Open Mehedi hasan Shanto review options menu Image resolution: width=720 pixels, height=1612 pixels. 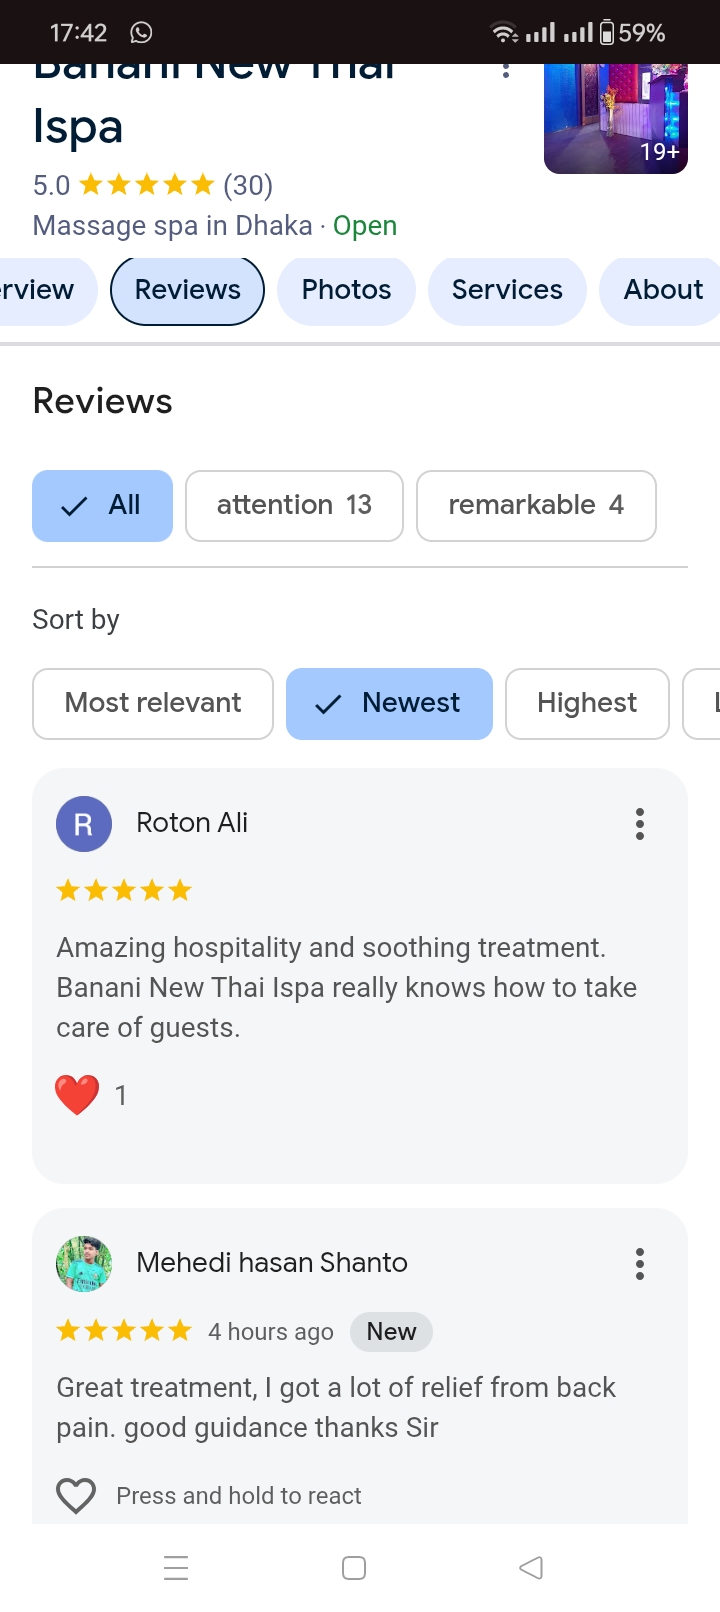click(x=640, y=1264)
